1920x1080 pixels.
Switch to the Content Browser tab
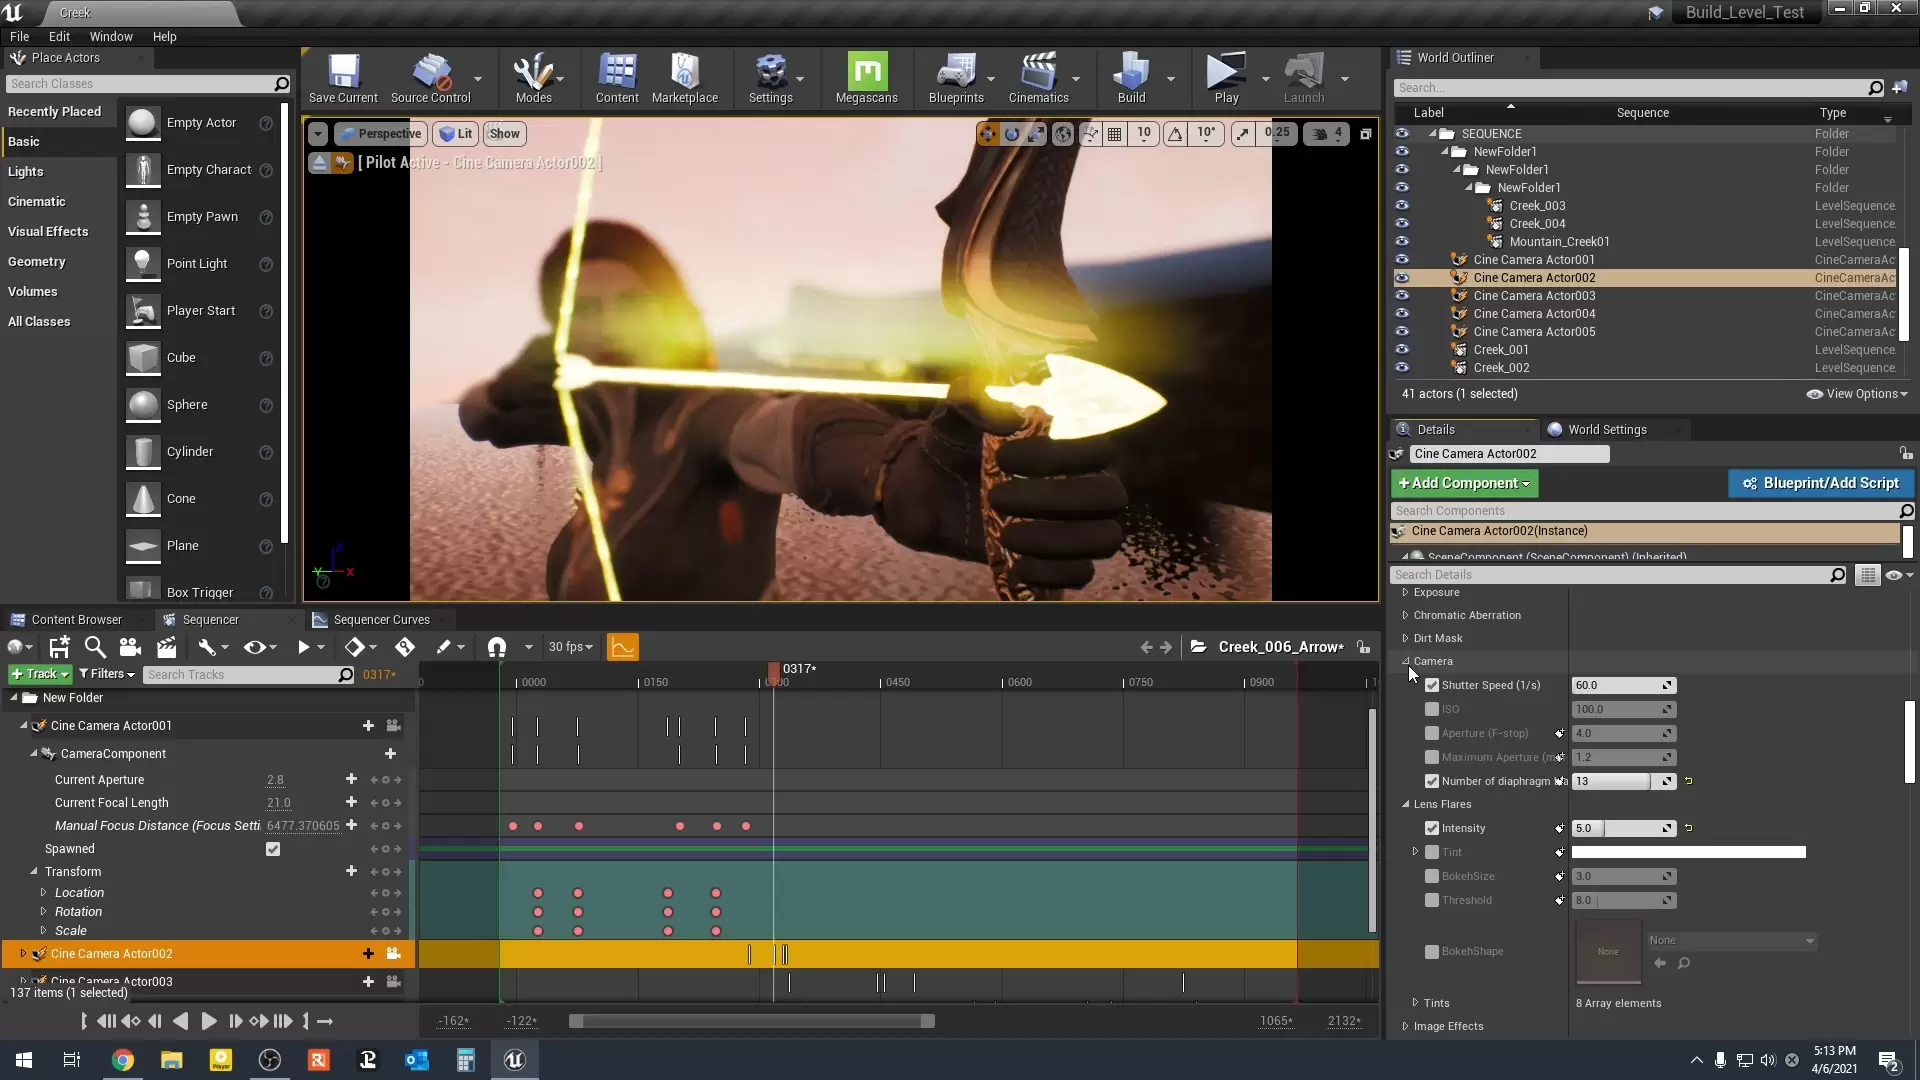coord(76,619)
